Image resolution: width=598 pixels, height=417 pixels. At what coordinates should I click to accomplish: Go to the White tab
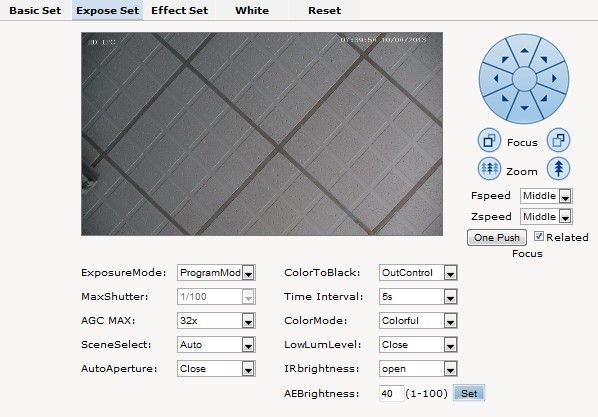(252, 10)
